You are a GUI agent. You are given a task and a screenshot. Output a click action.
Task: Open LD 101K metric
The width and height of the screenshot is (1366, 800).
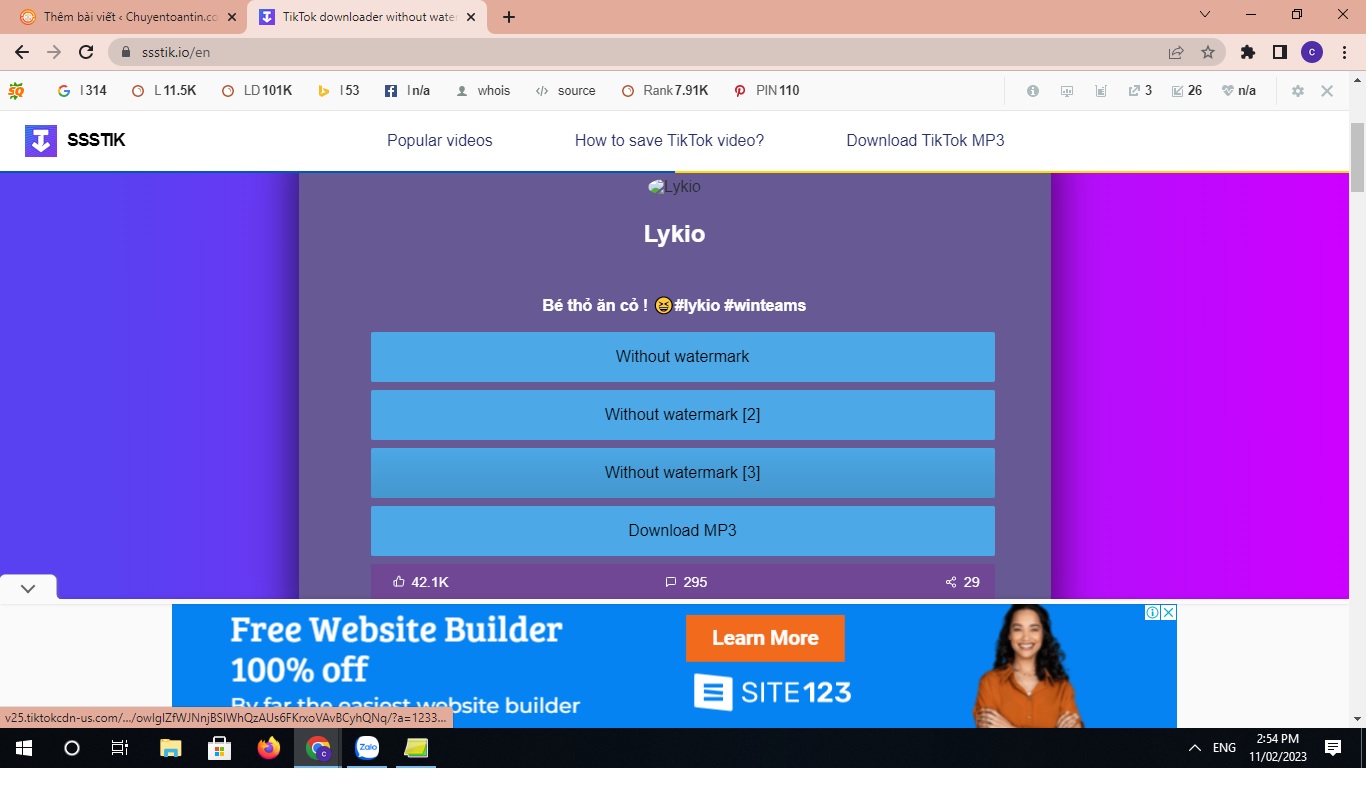coord(257,91)
